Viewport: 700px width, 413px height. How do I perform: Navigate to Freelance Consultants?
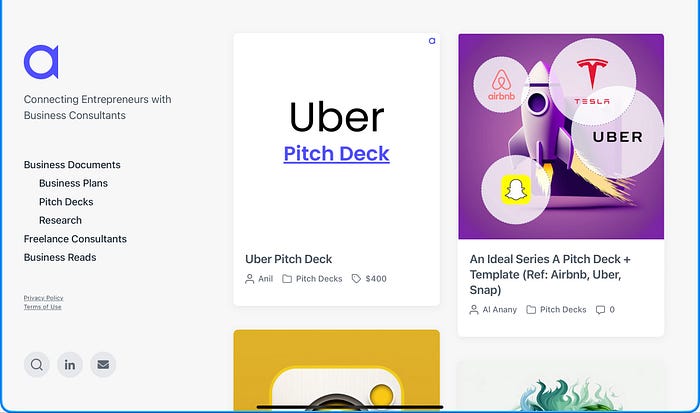75,239
